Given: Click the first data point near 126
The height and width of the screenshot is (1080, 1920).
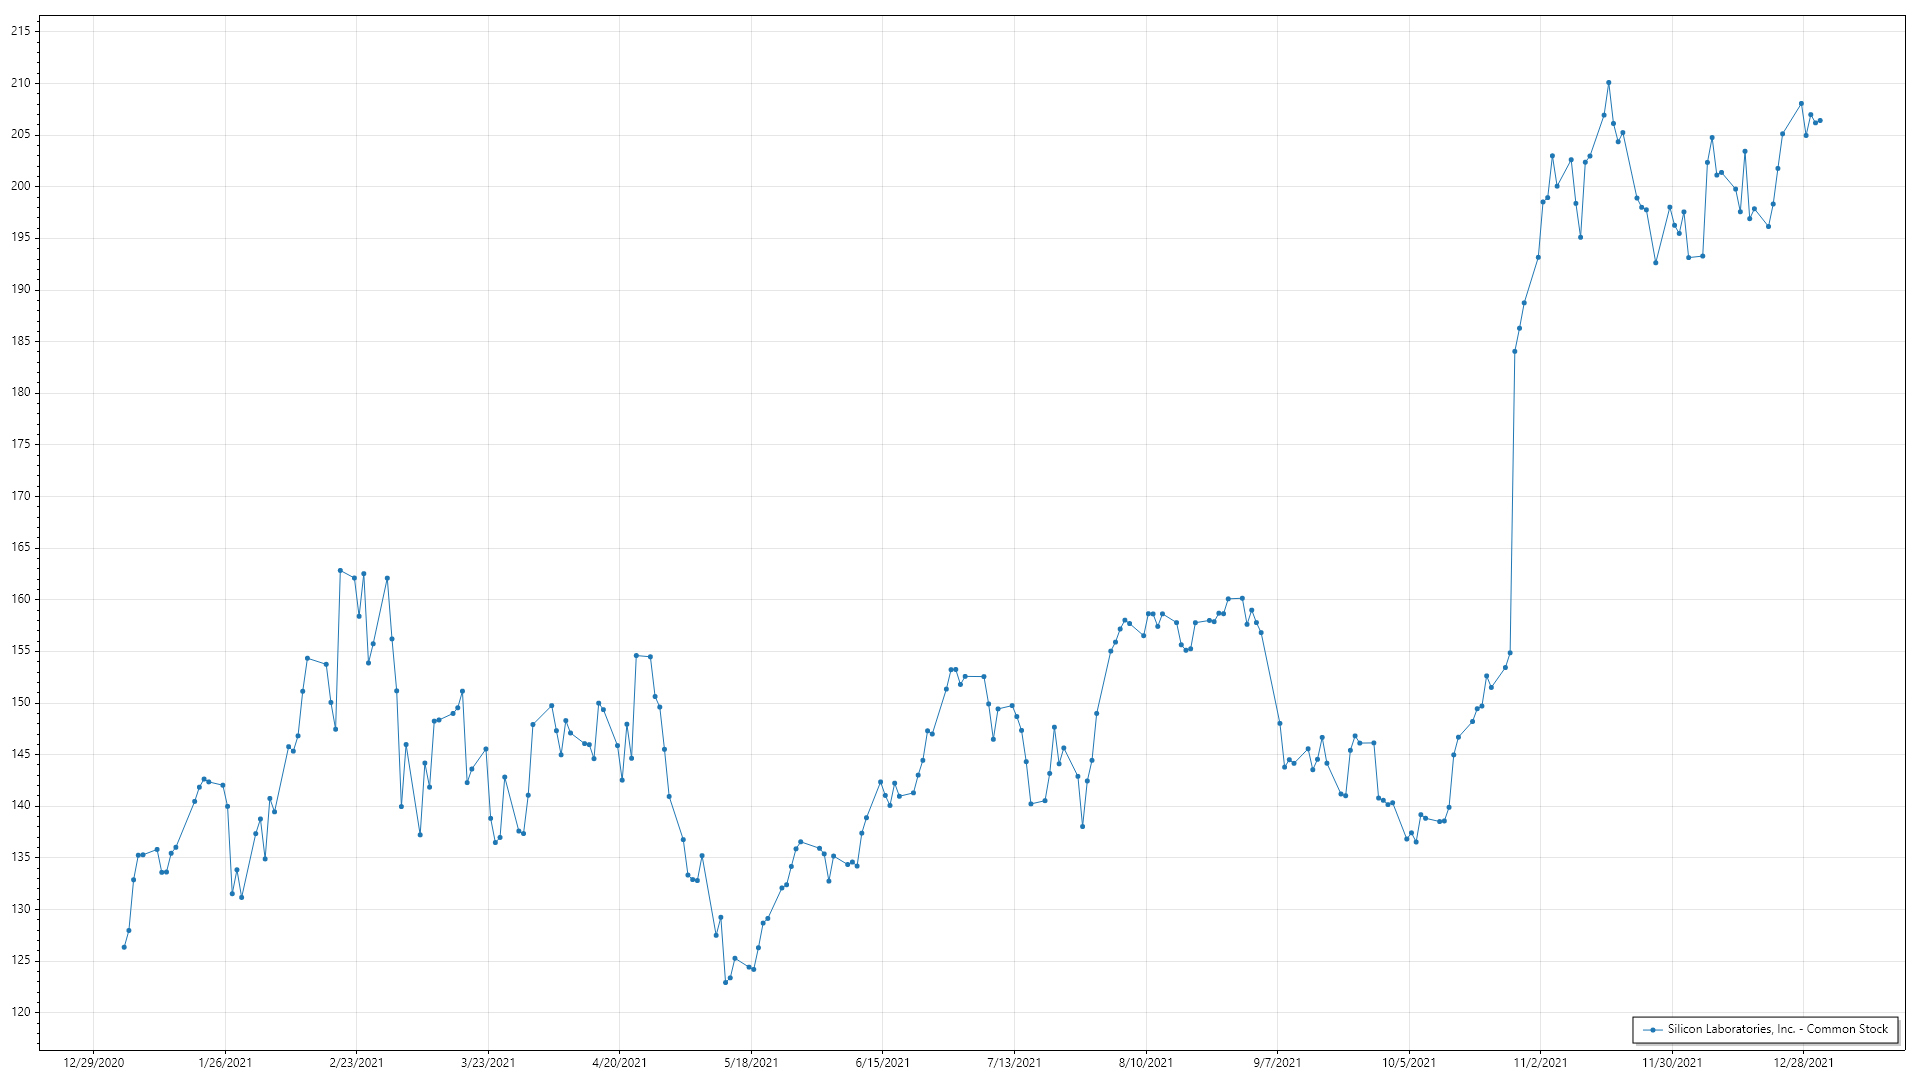Looking at the screenshot, I should click(x=124, y=947).
